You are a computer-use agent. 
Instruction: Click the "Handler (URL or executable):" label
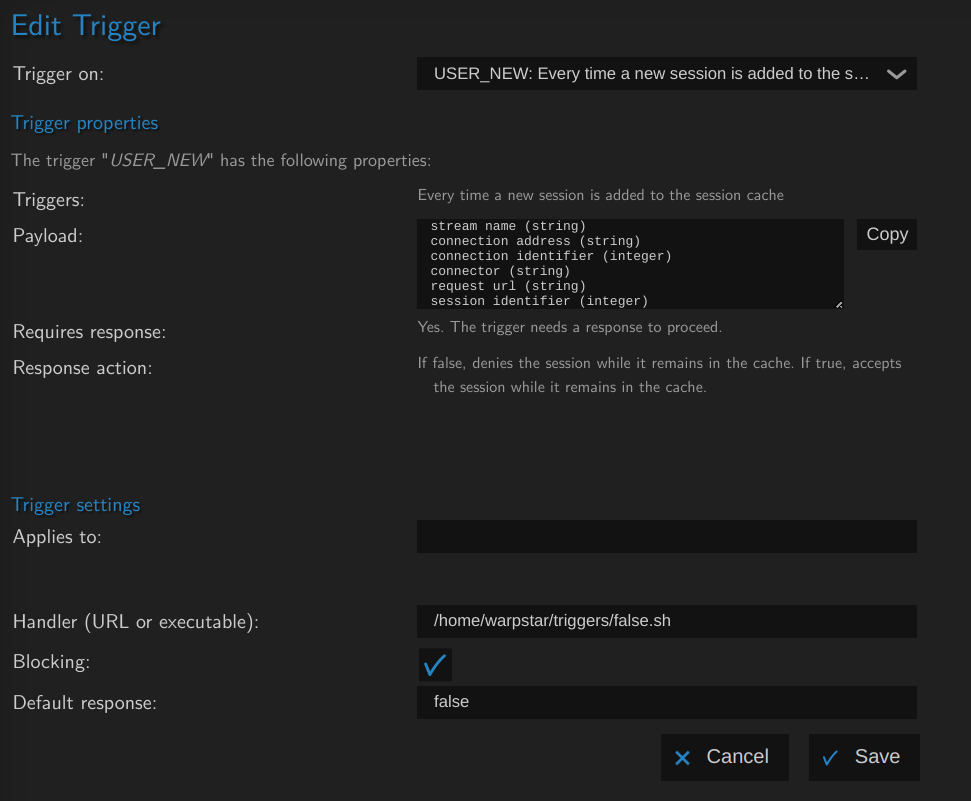pos(136,622)
